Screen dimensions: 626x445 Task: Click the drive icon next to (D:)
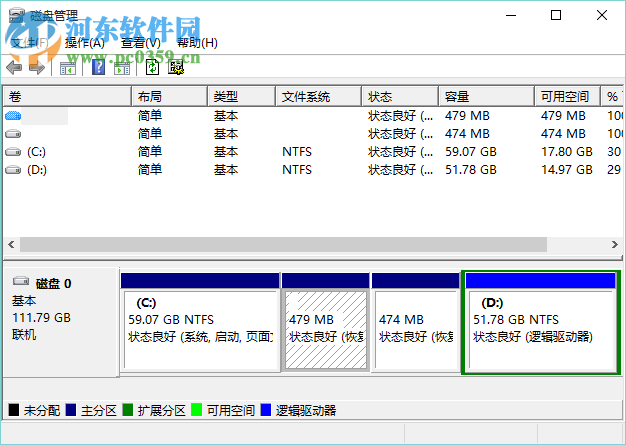coord(13,170)
